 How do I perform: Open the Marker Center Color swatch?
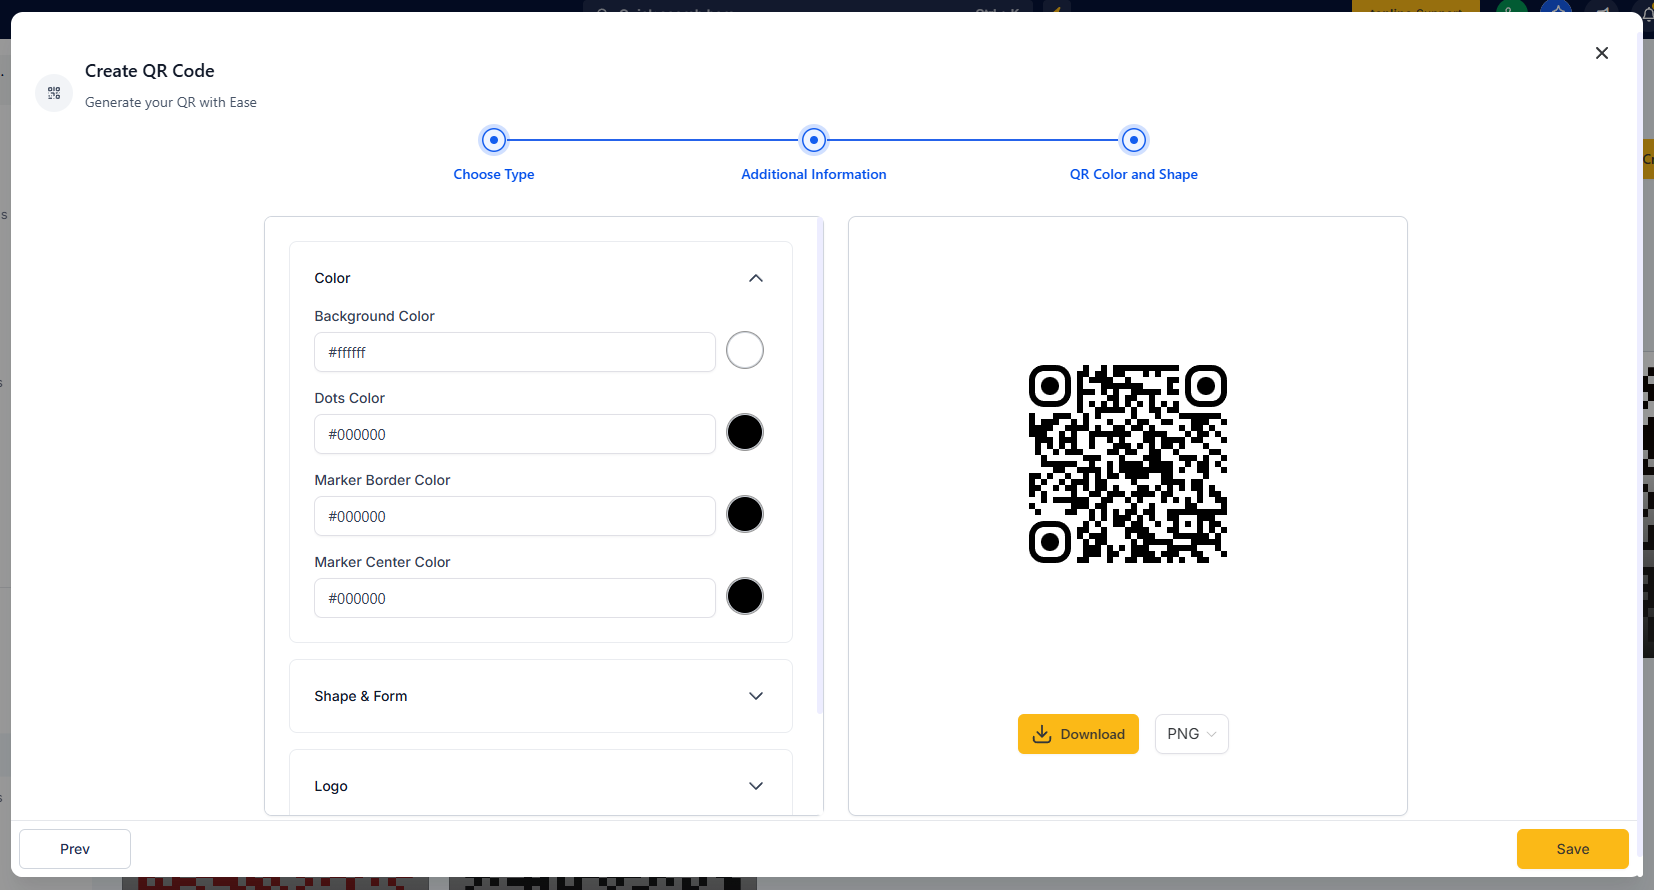click(745, 596)
